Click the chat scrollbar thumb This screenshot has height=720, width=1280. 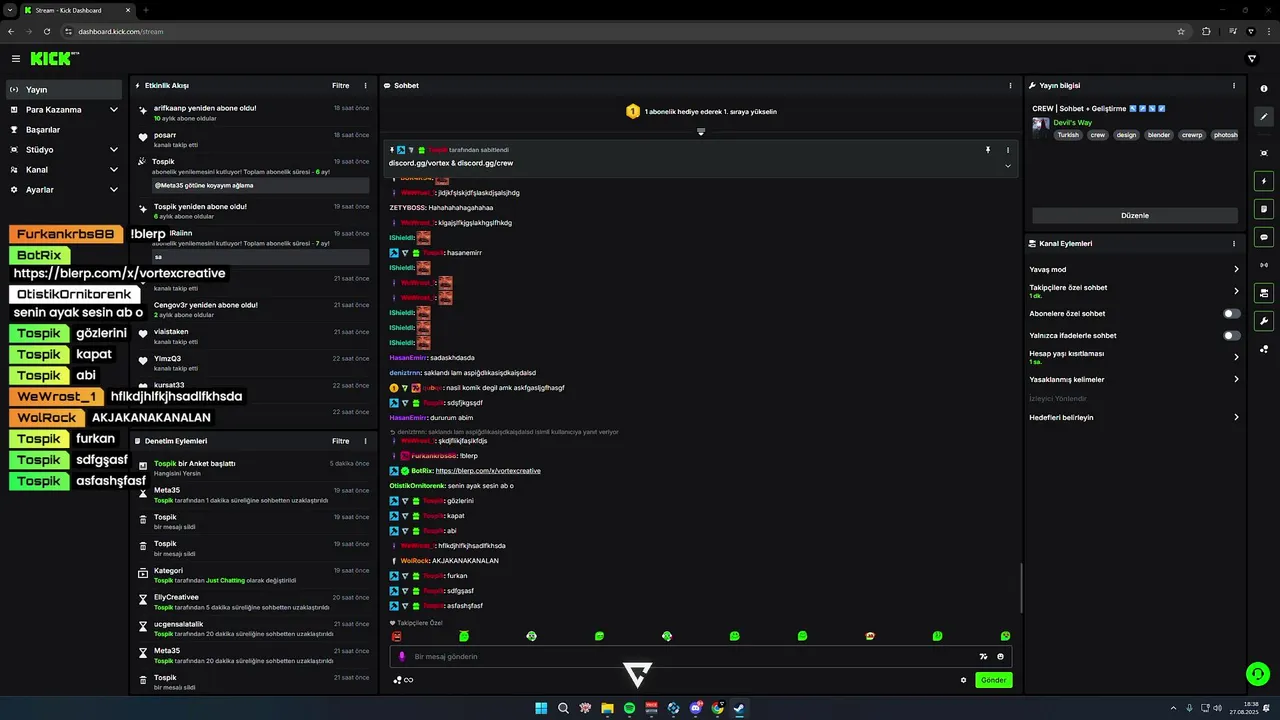pyautogui.click(x=1021, y=588)
